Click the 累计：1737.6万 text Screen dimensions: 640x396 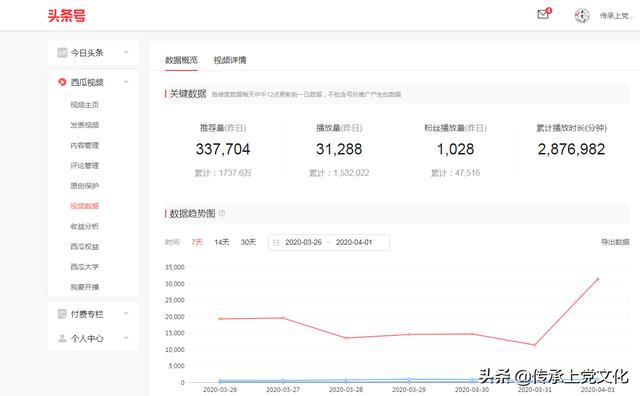[x=223, y=173]
